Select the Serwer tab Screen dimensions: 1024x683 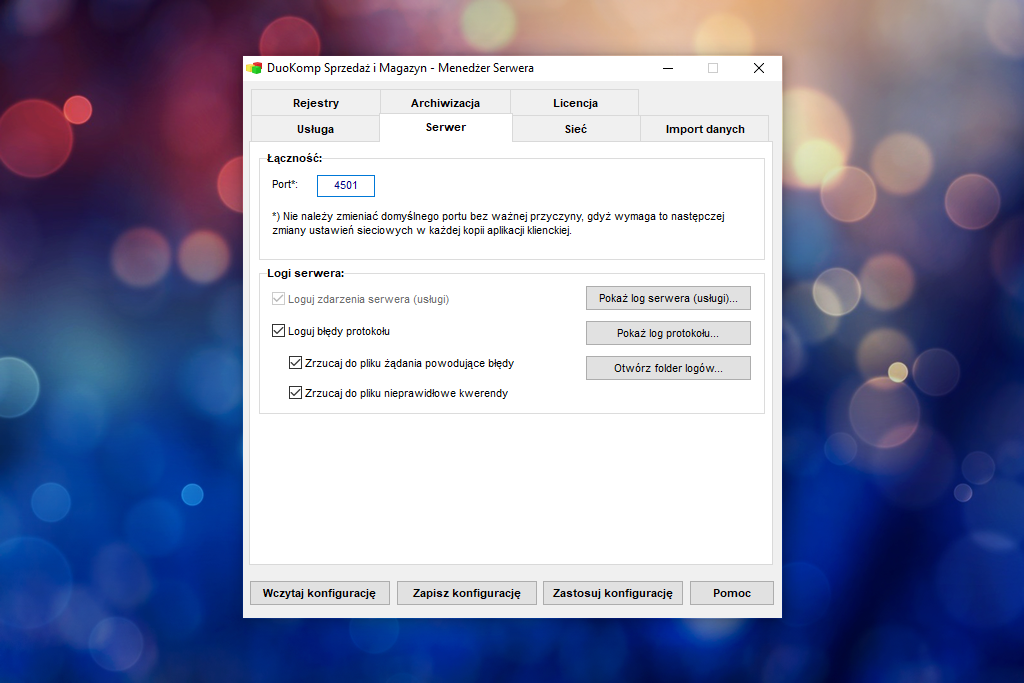pyautogui.click(x=446, y=127)
